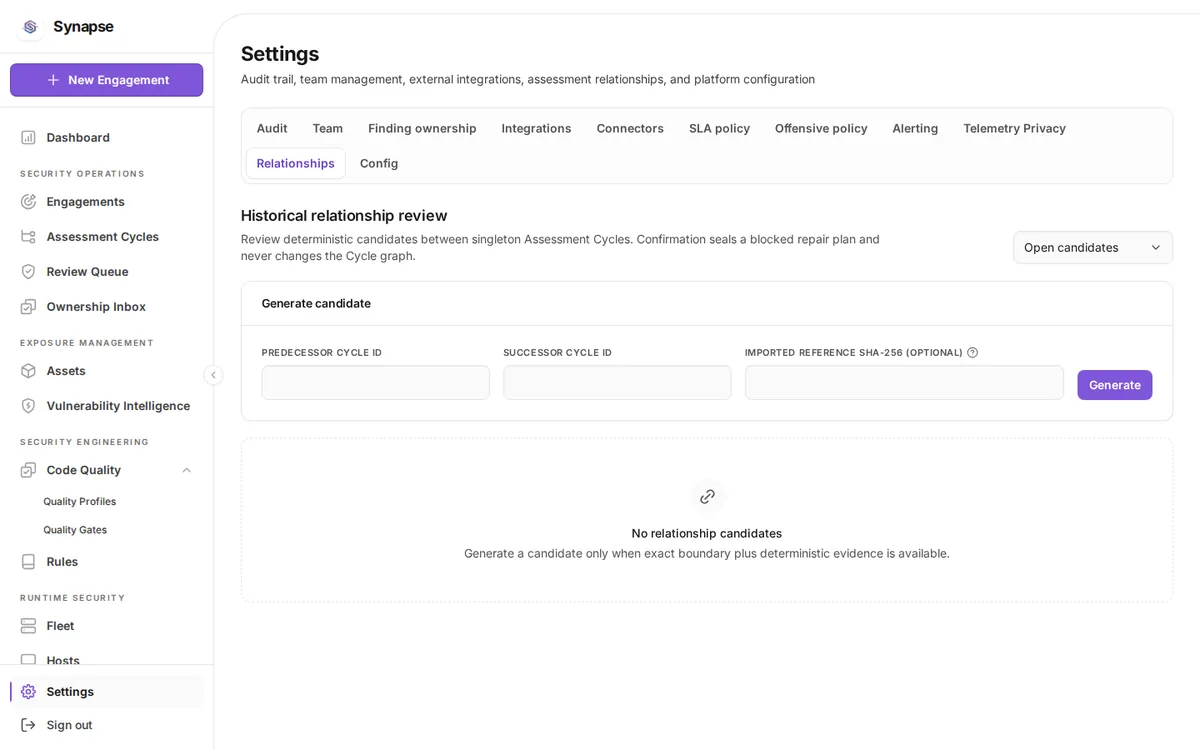Viewport: 1200px width, 750px height.
Task: Focus the Predecessor Cycle ID field
Action: 376,382
